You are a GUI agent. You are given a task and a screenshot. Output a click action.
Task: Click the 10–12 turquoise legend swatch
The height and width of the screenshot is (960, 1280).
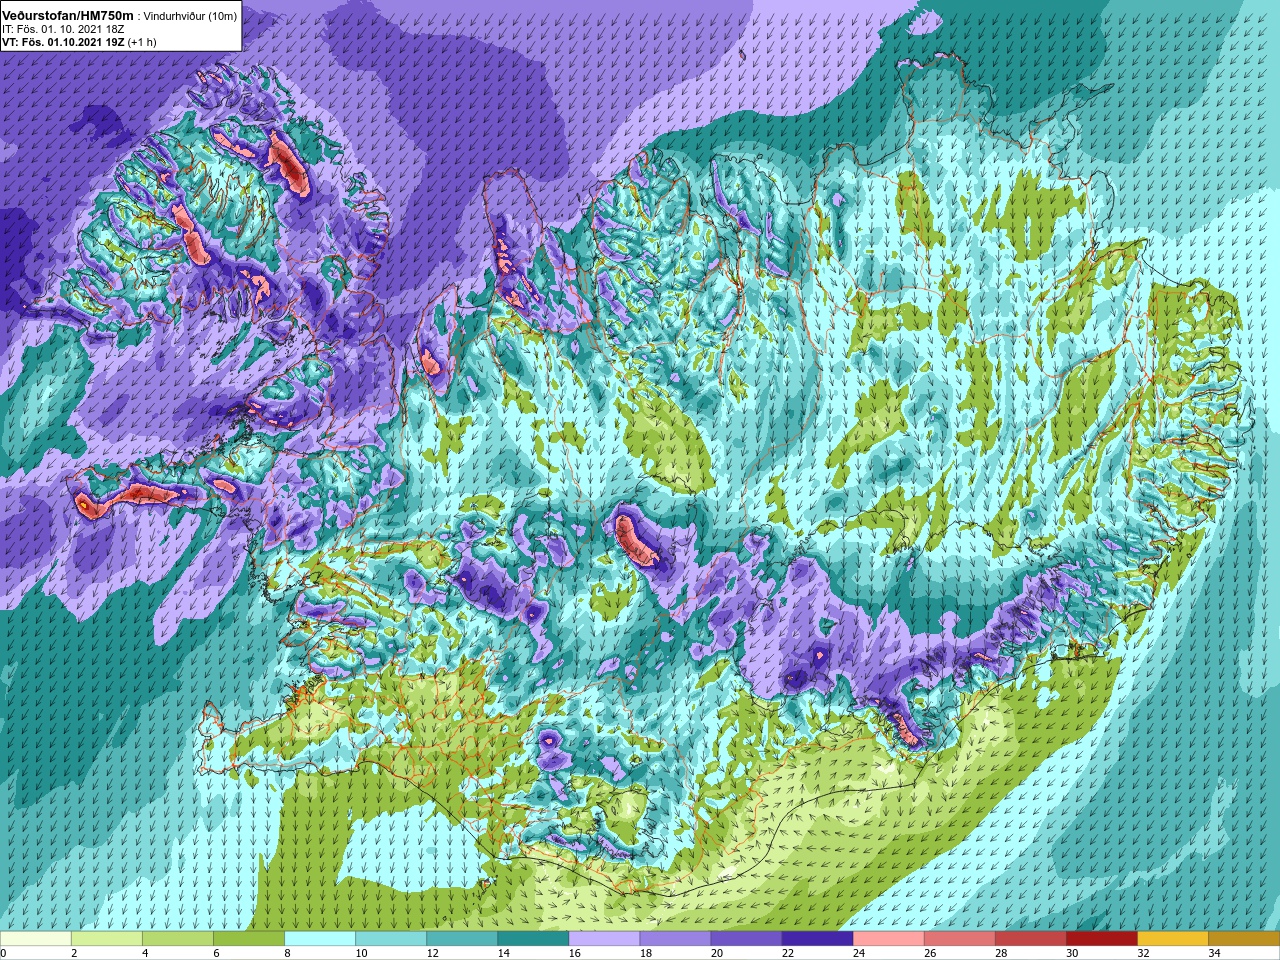coord(391,939)
